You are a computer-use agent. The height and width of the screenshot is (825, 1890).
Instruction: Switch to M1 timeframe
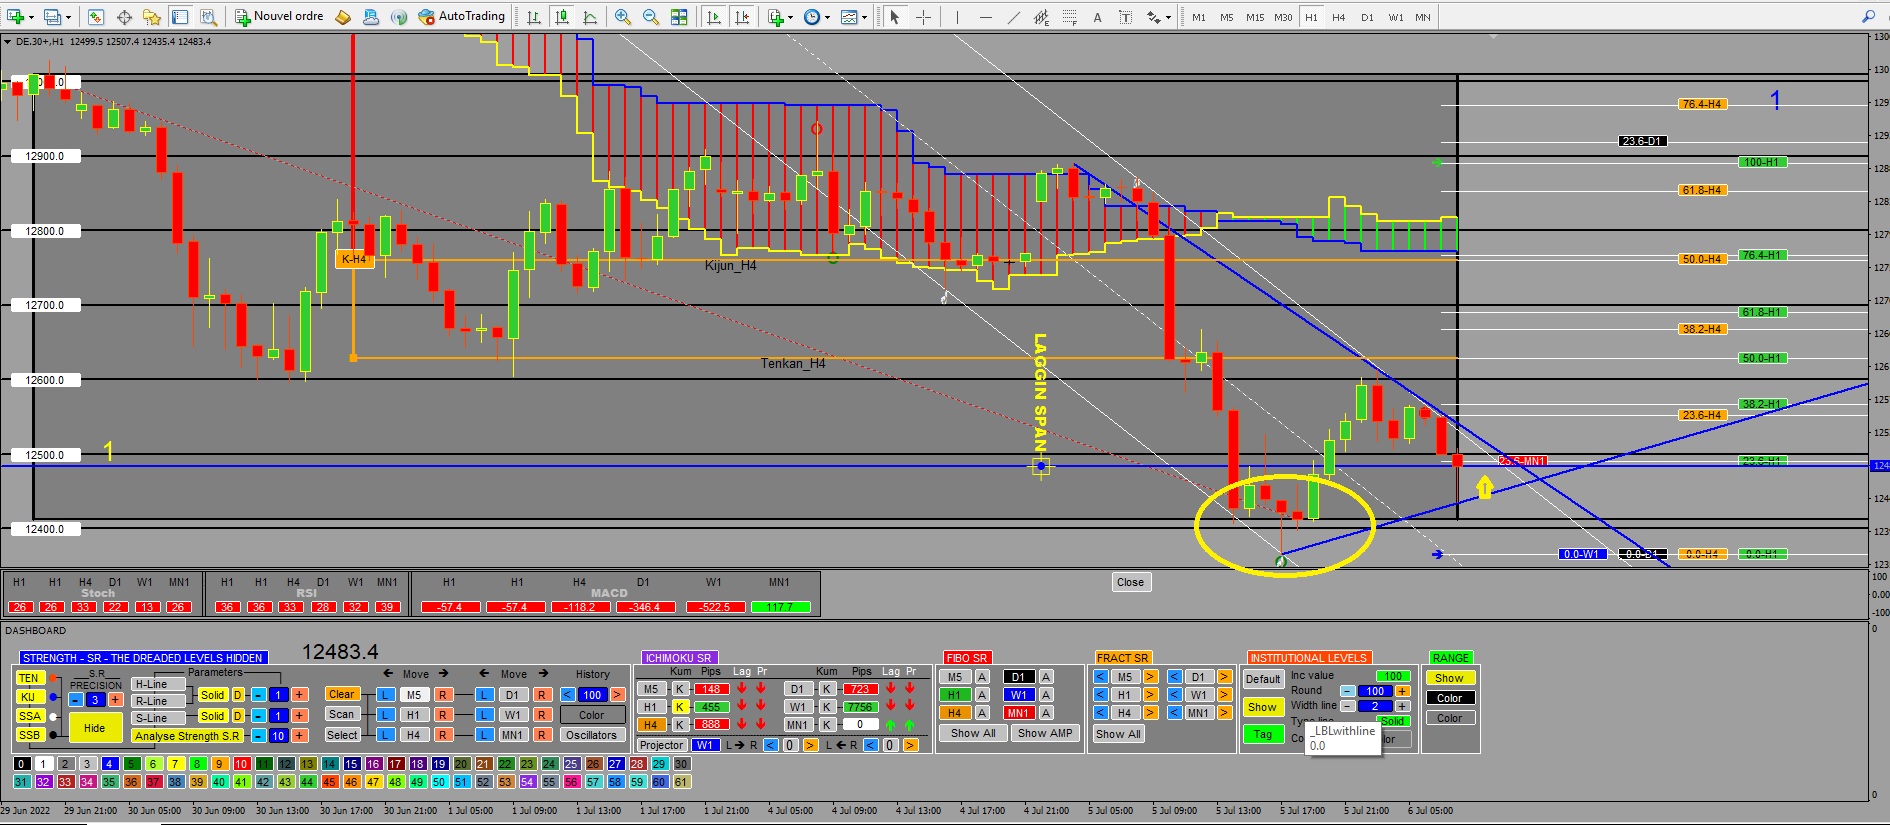click(1199, 17)
